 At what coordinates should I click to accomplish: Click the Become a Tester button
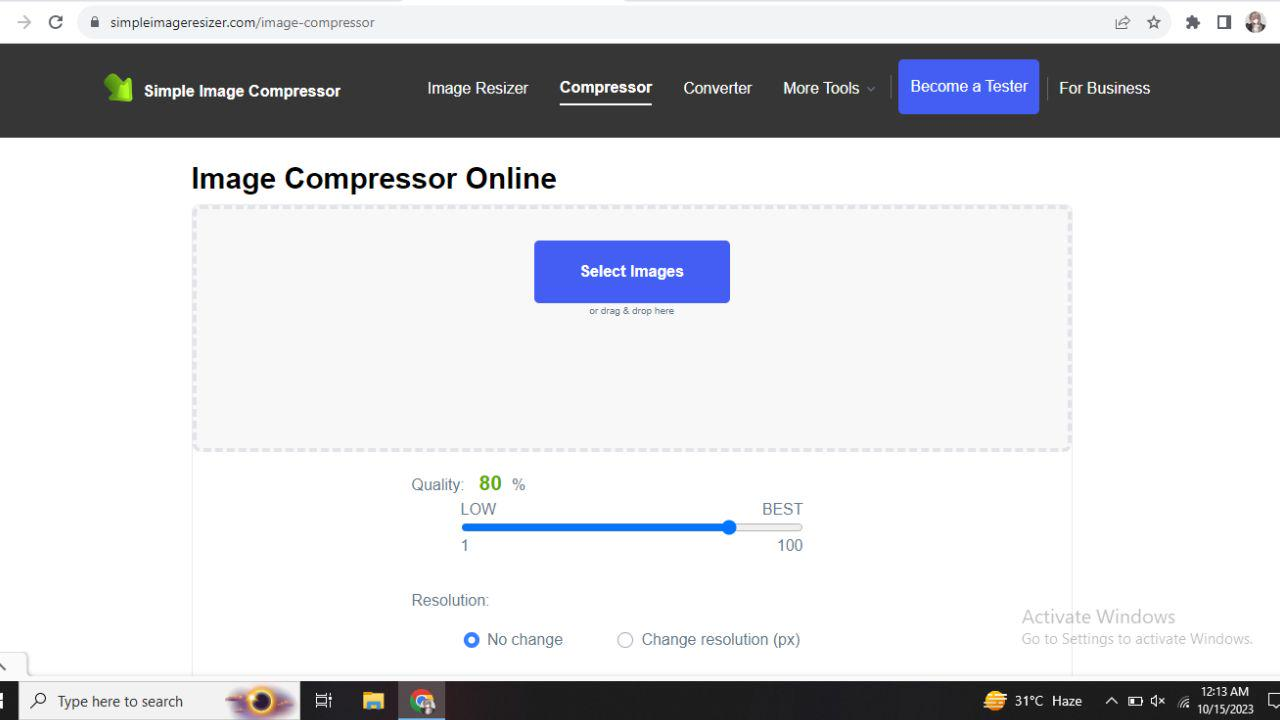tap(968, 86)
